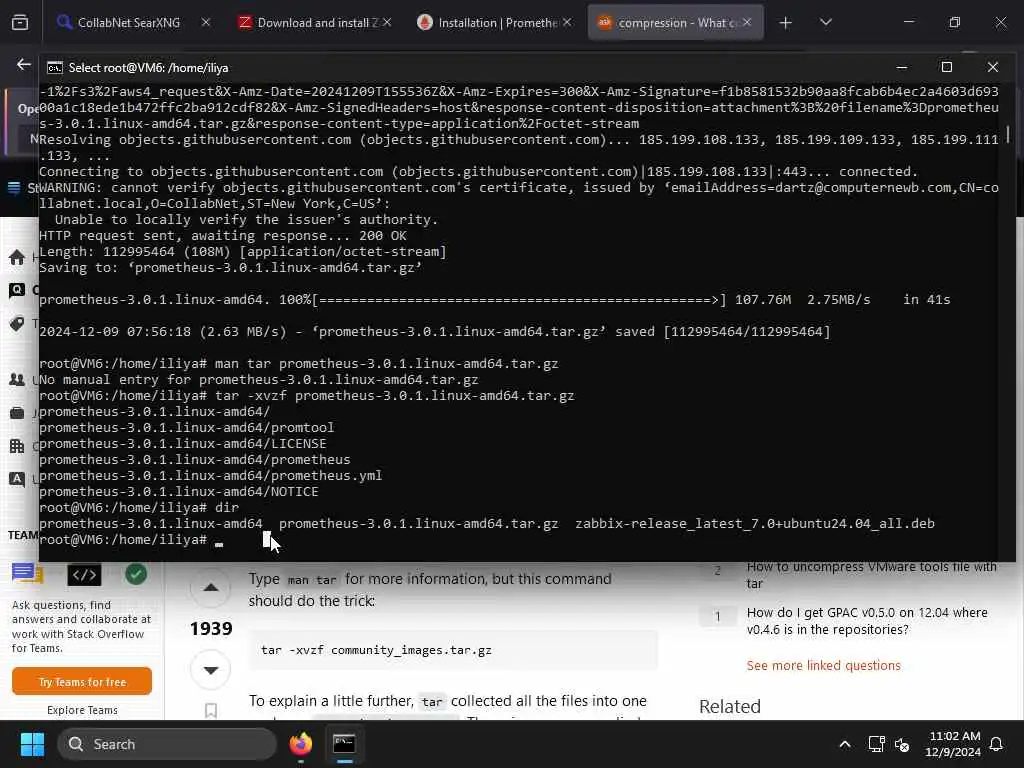Click the Jobs briefcase icon in the sidebar
The width and height of the screenshot is (1024, 768).
point(17,413)
